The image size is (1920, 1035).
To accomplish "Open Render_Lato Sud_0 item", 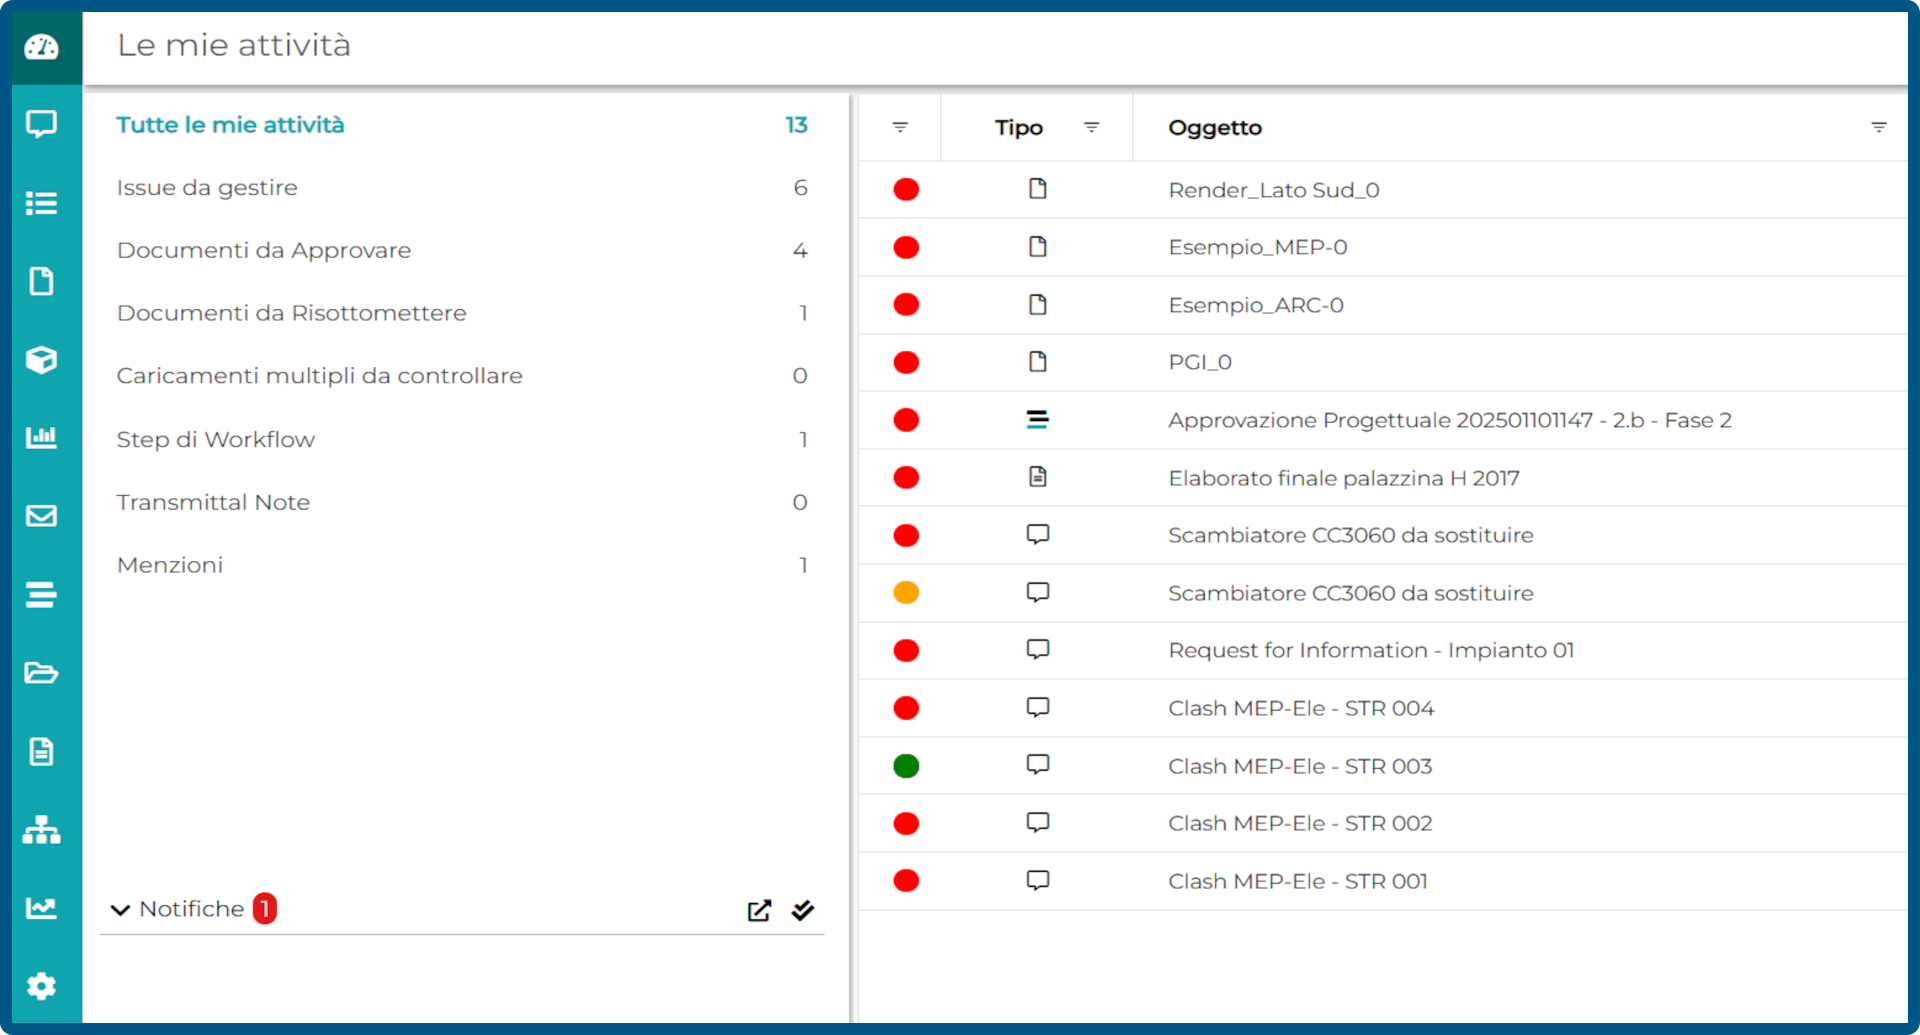I will pos(1274,190).
